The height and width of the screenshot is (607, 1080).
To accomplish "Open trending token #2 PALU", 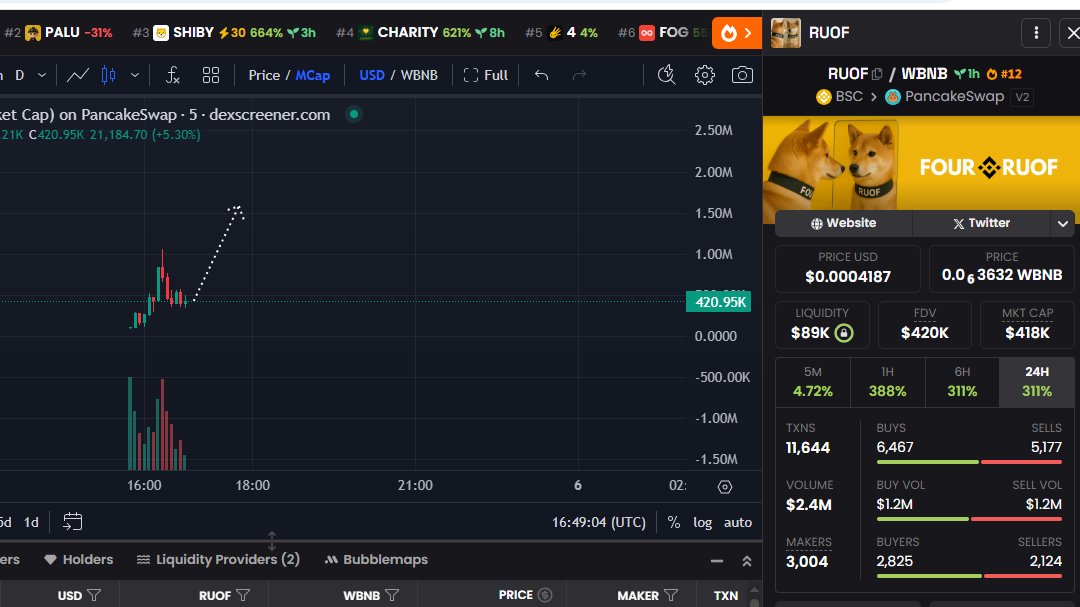I will [x=58, y=32].
